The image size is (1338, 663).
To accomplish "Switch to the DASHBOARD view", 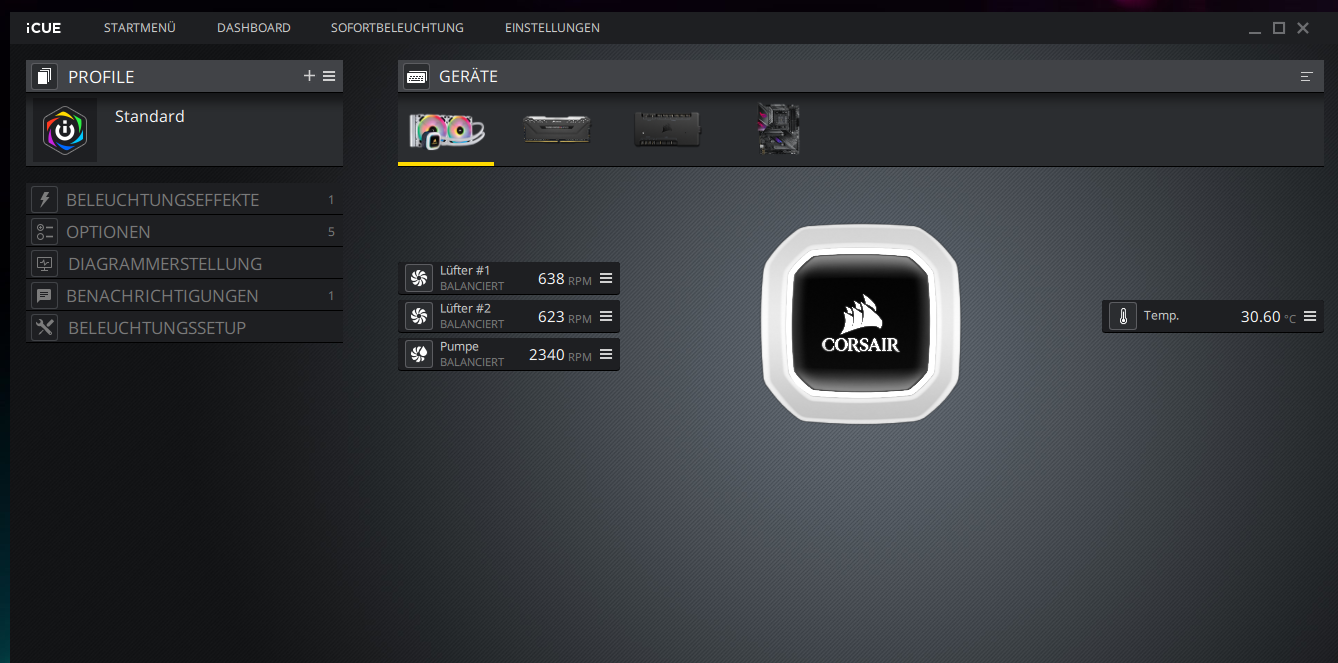I will pyautogui.click(x=254, y=28).
